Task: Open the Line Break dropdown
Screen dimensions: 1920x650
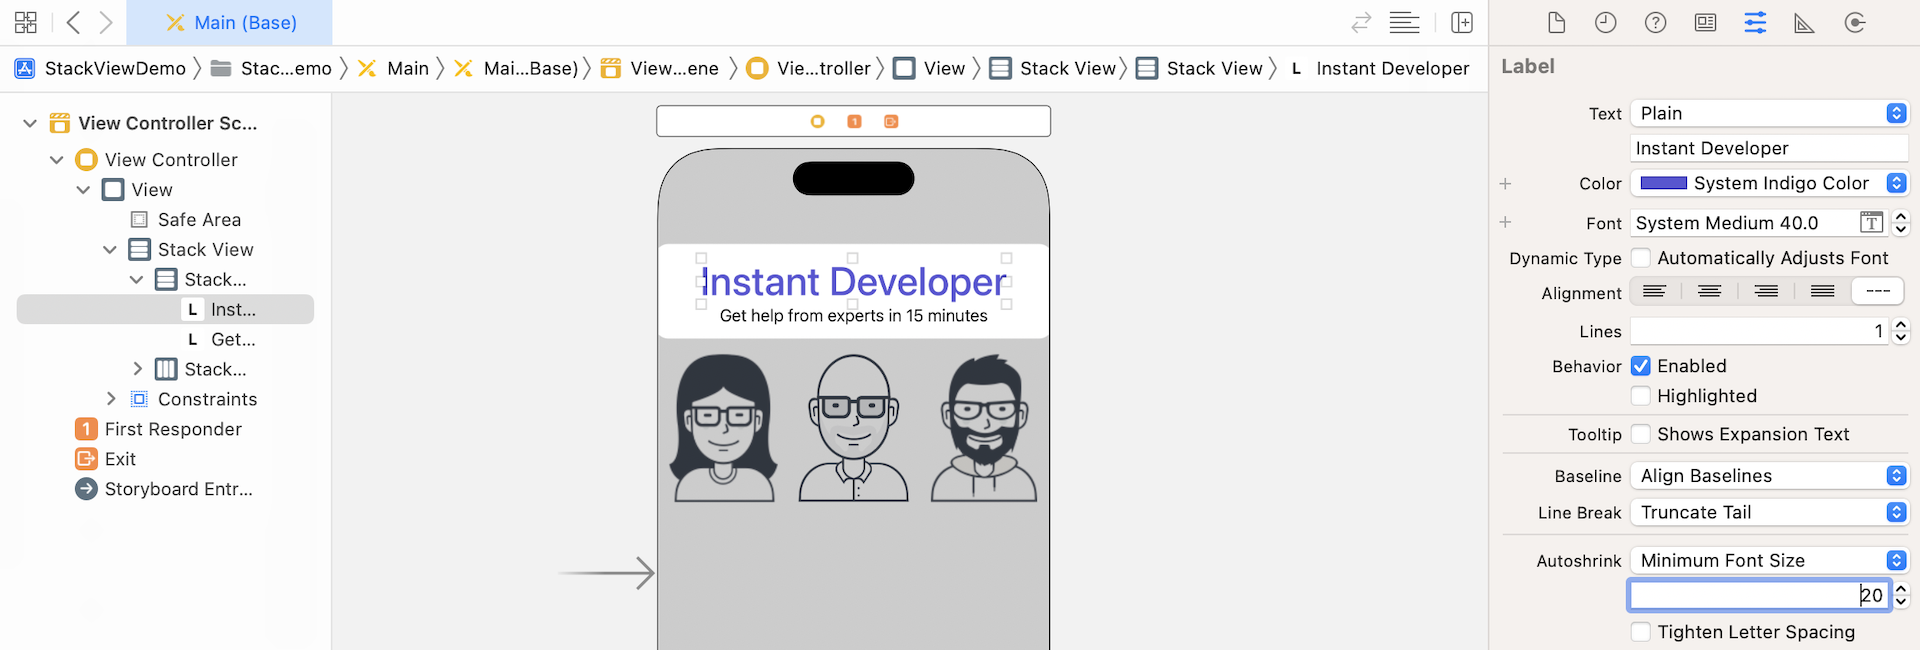Action: [x=1769, y=512]
